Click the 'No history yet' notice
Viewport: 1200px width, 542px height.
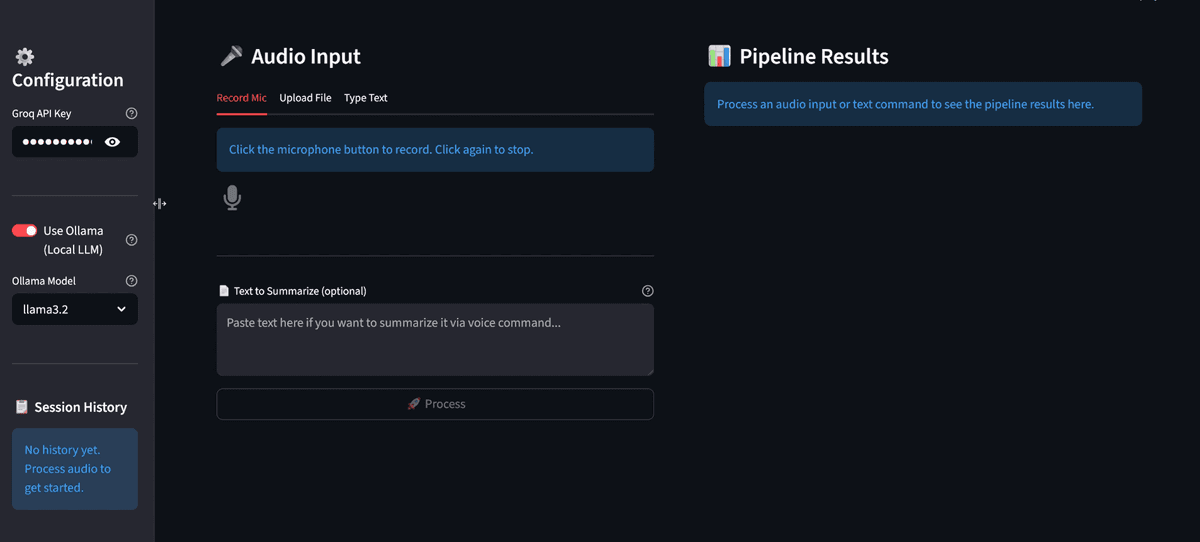pos(75,469)
